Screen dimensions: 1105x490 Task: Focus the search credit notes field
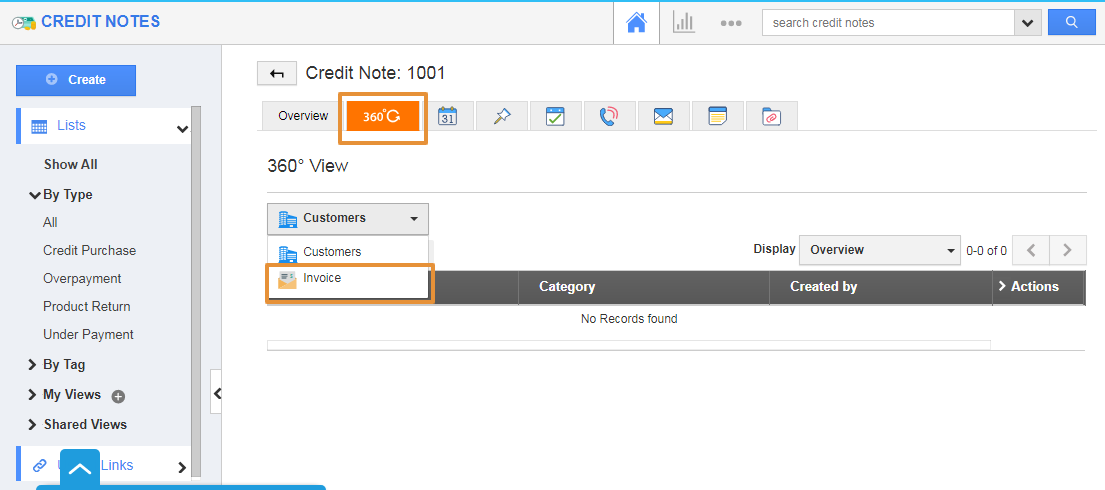coord(888,23)
